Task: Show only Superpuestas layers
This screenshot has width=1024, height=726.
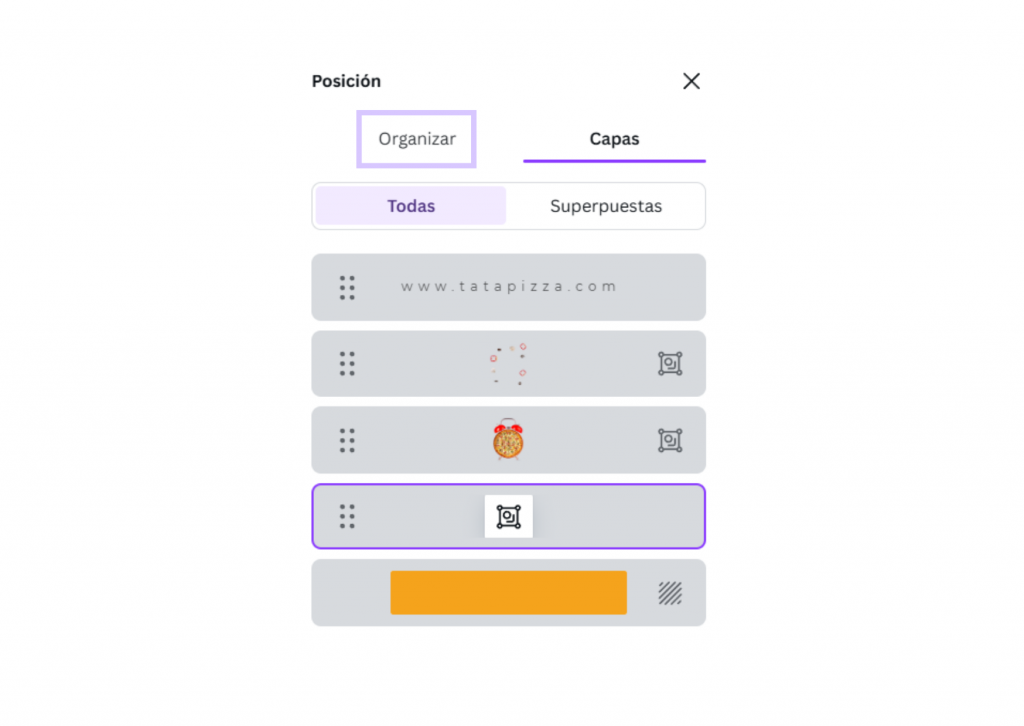Action: click(606, 206)
